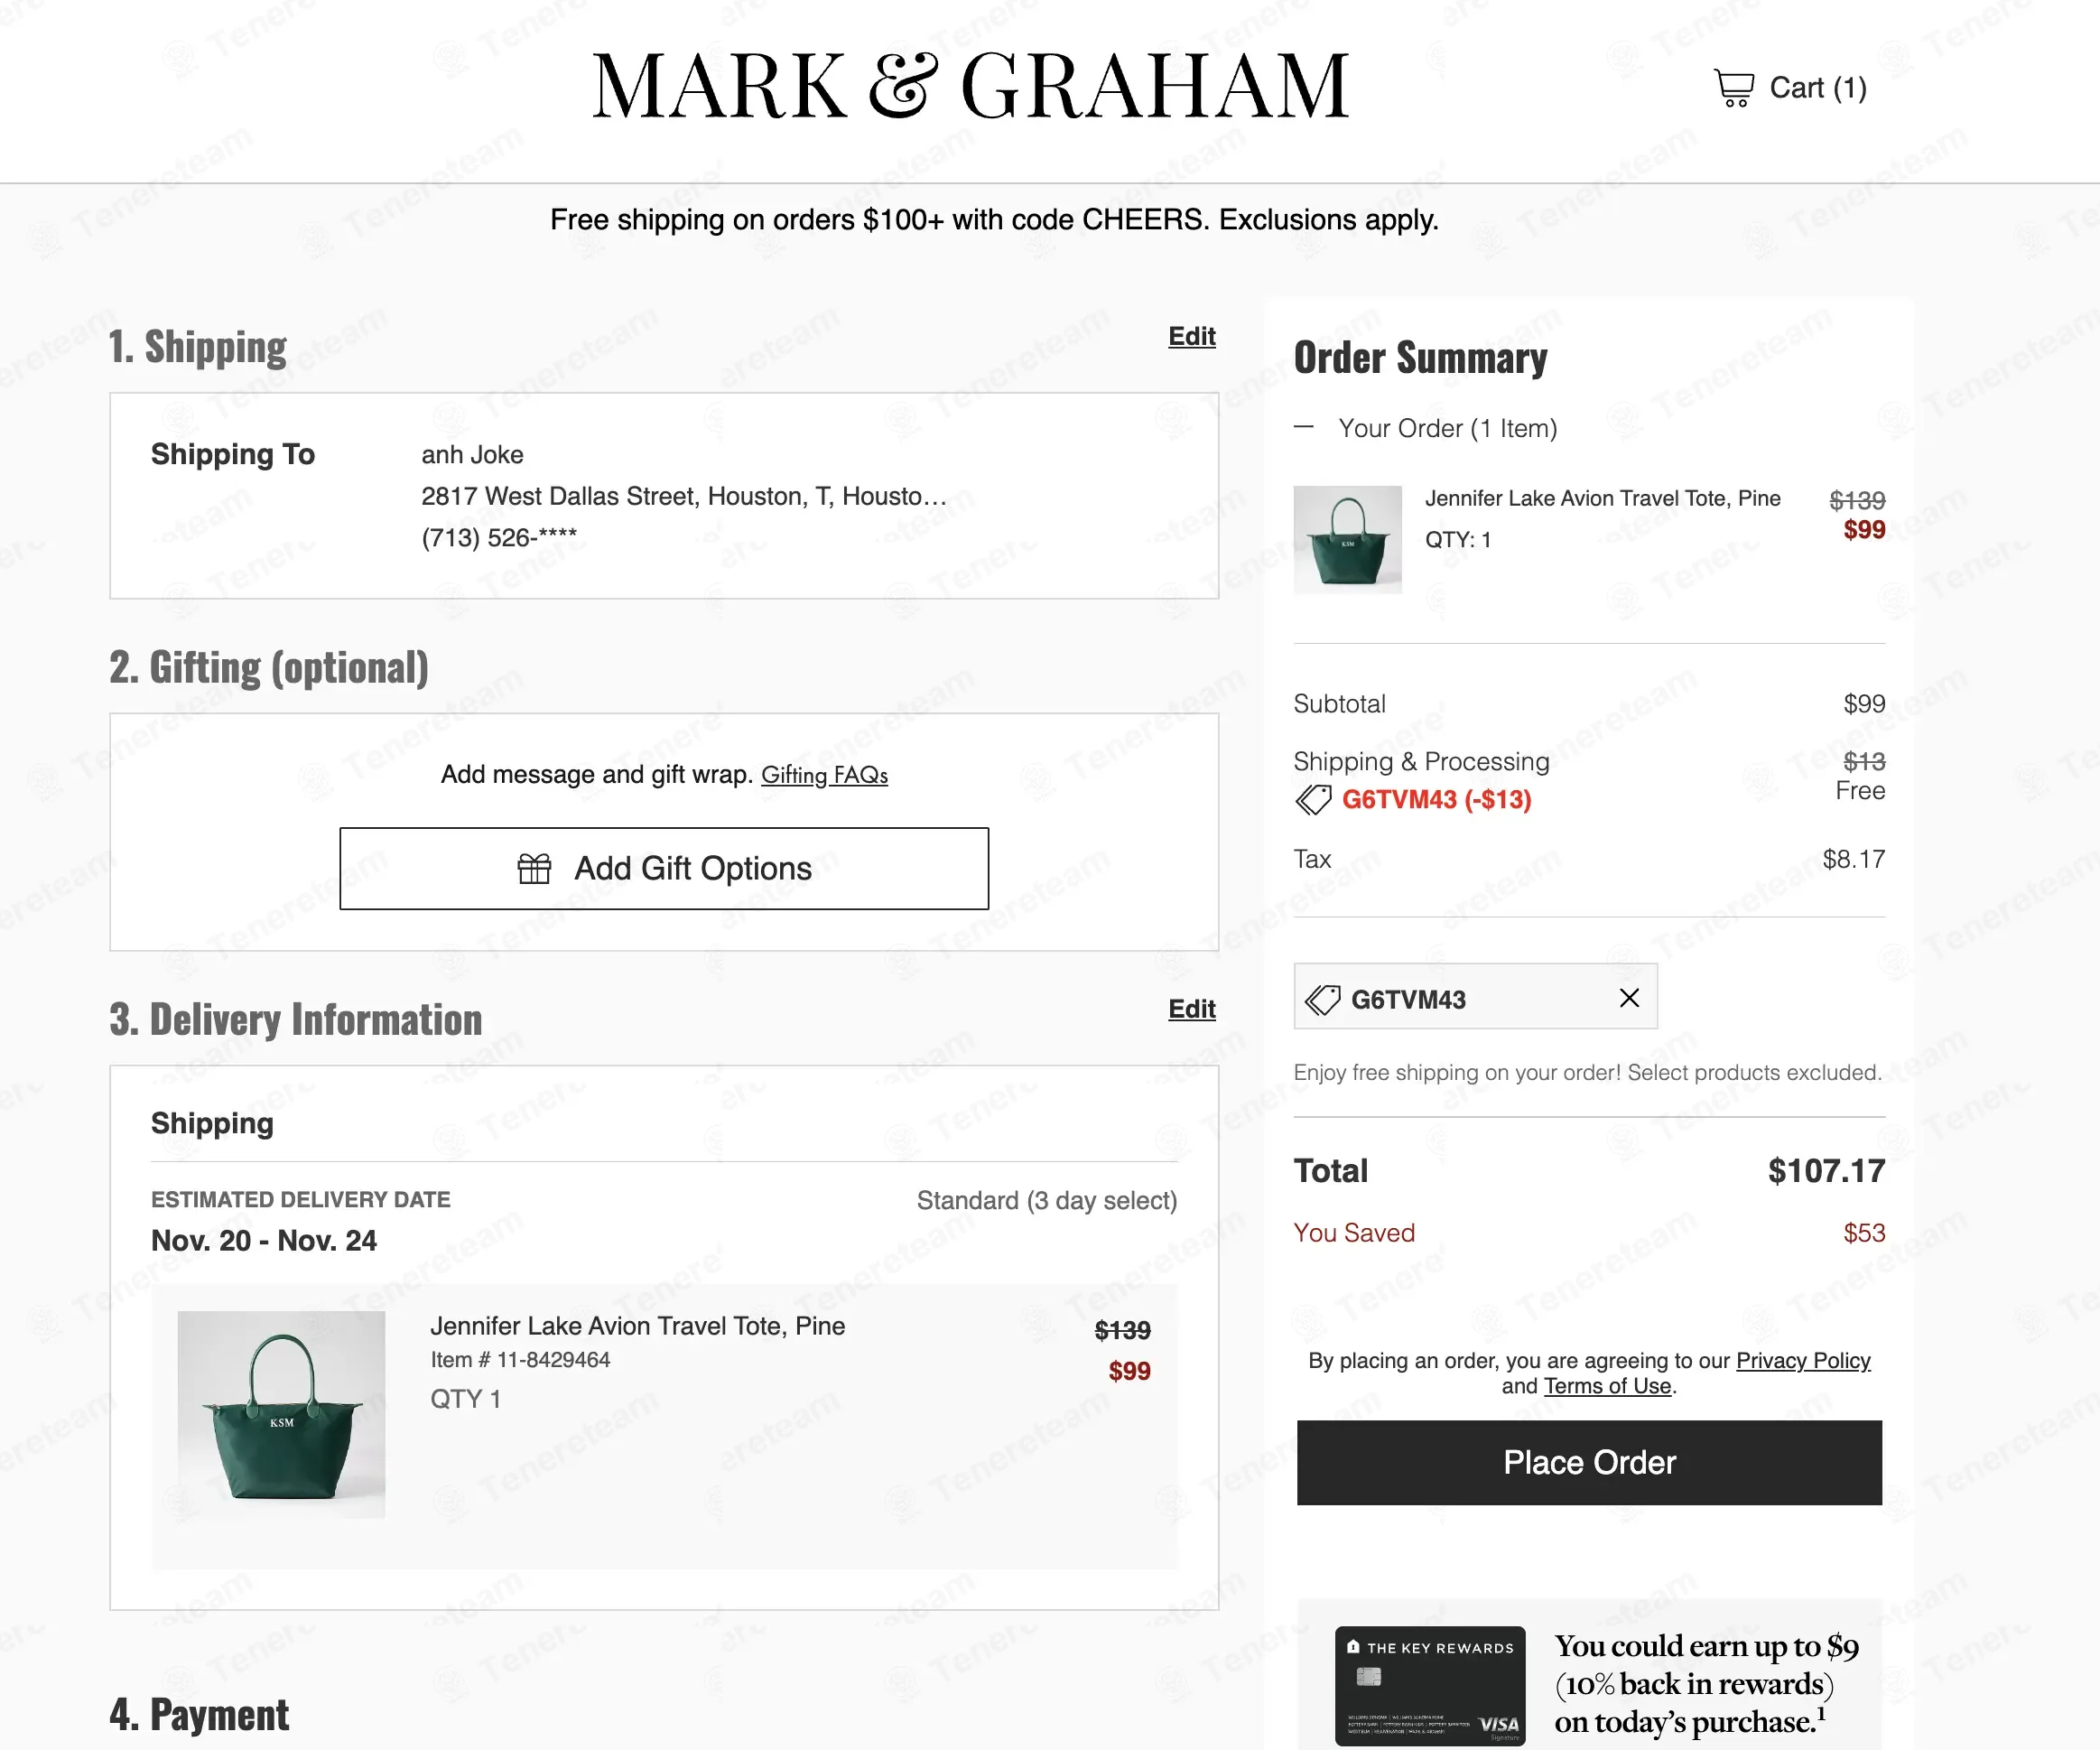Open the shopping cart icon
The width and height of the screenshot is (2100, 1750).
(x=1734, y=88)
